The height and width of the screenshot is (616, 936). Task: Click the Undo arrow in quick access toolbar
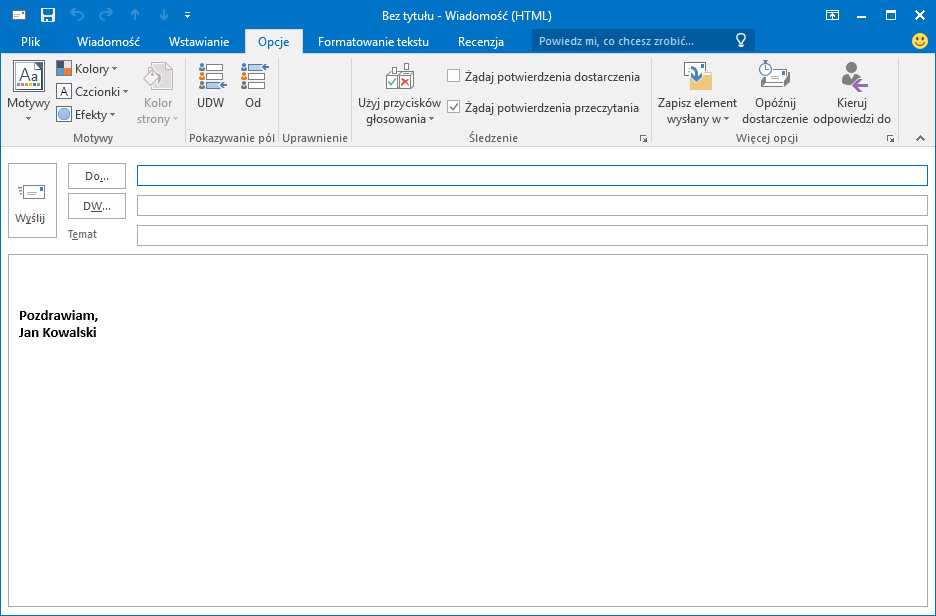click(x=77, y=15)
